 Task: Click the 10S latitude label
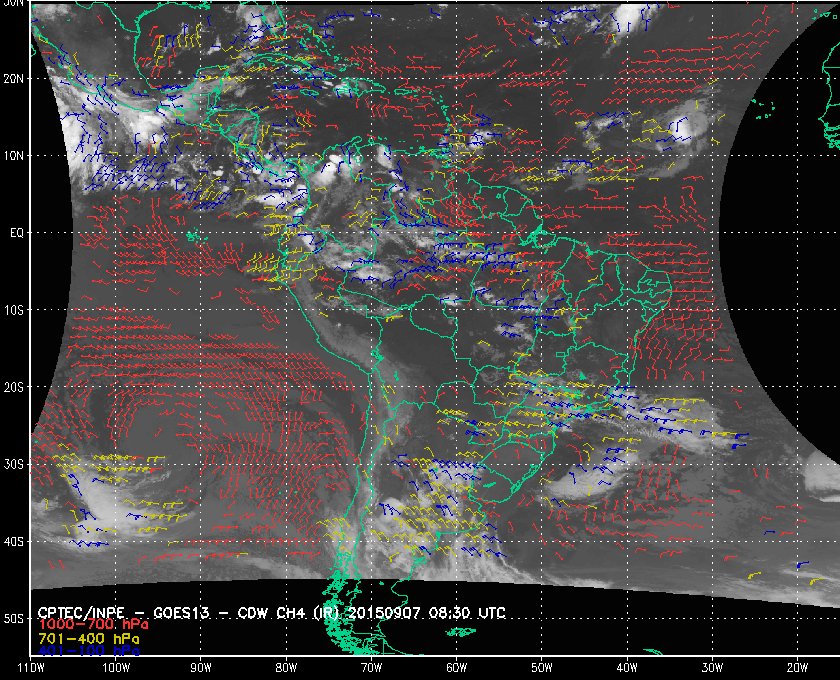click(x=14, y=310)
